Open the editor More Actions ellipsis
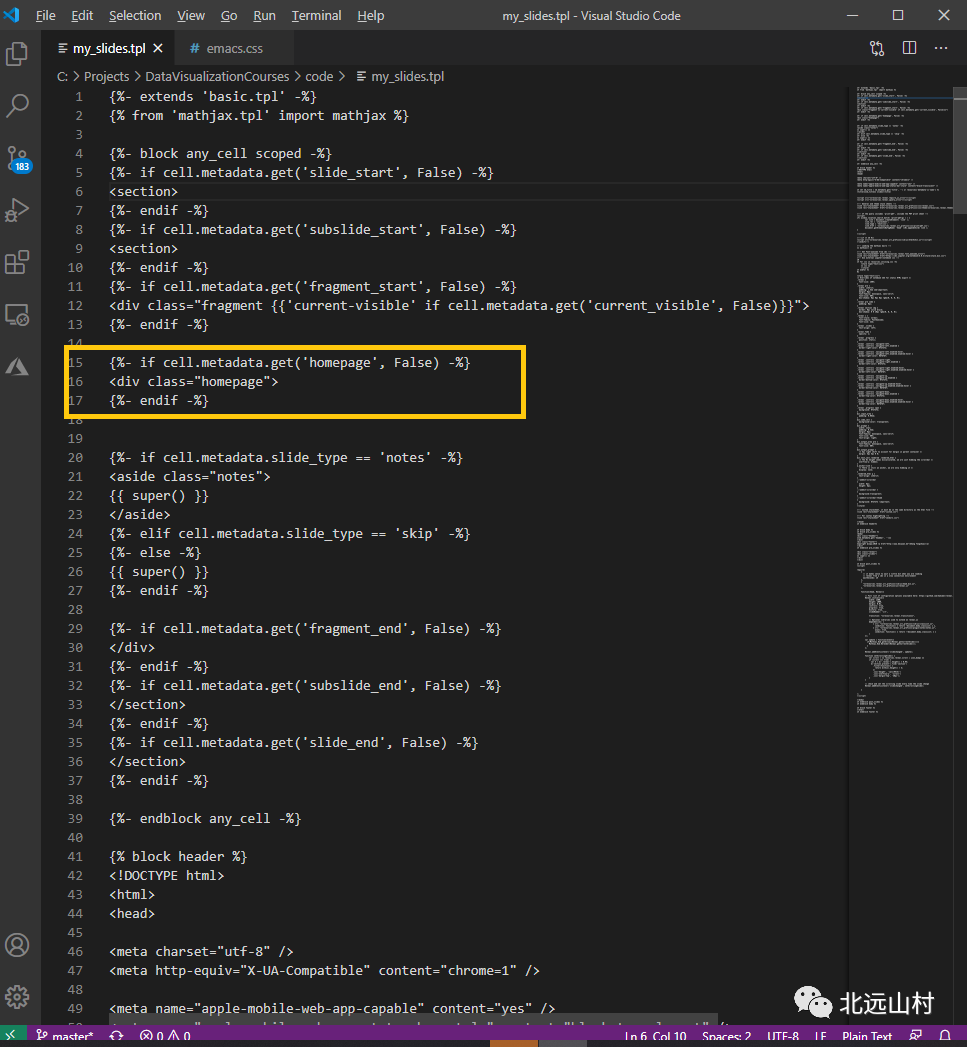This screenshot has height=1047, width=967. 941,48
